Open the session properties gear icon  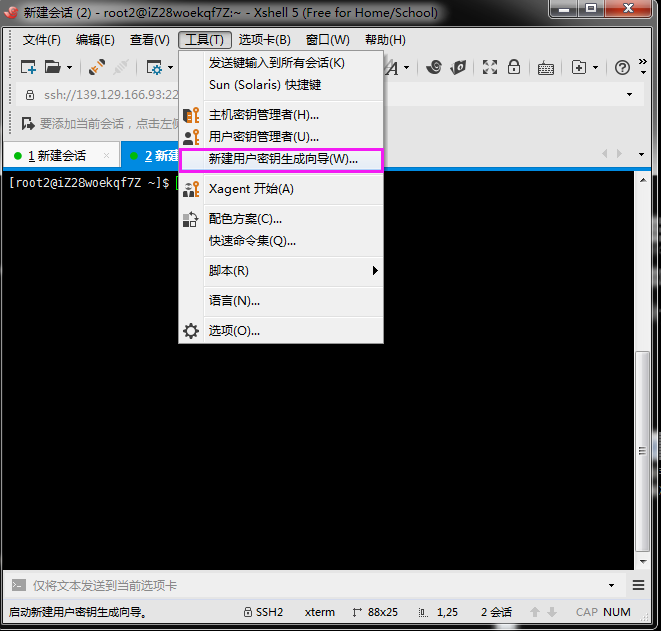[154, 67]
